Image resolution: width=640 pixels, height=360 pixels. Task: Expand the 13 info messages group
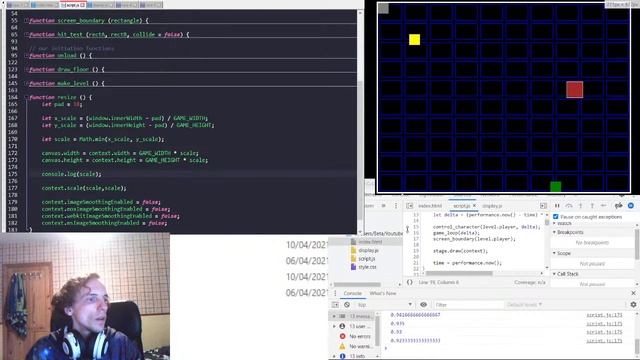point(334,356)
